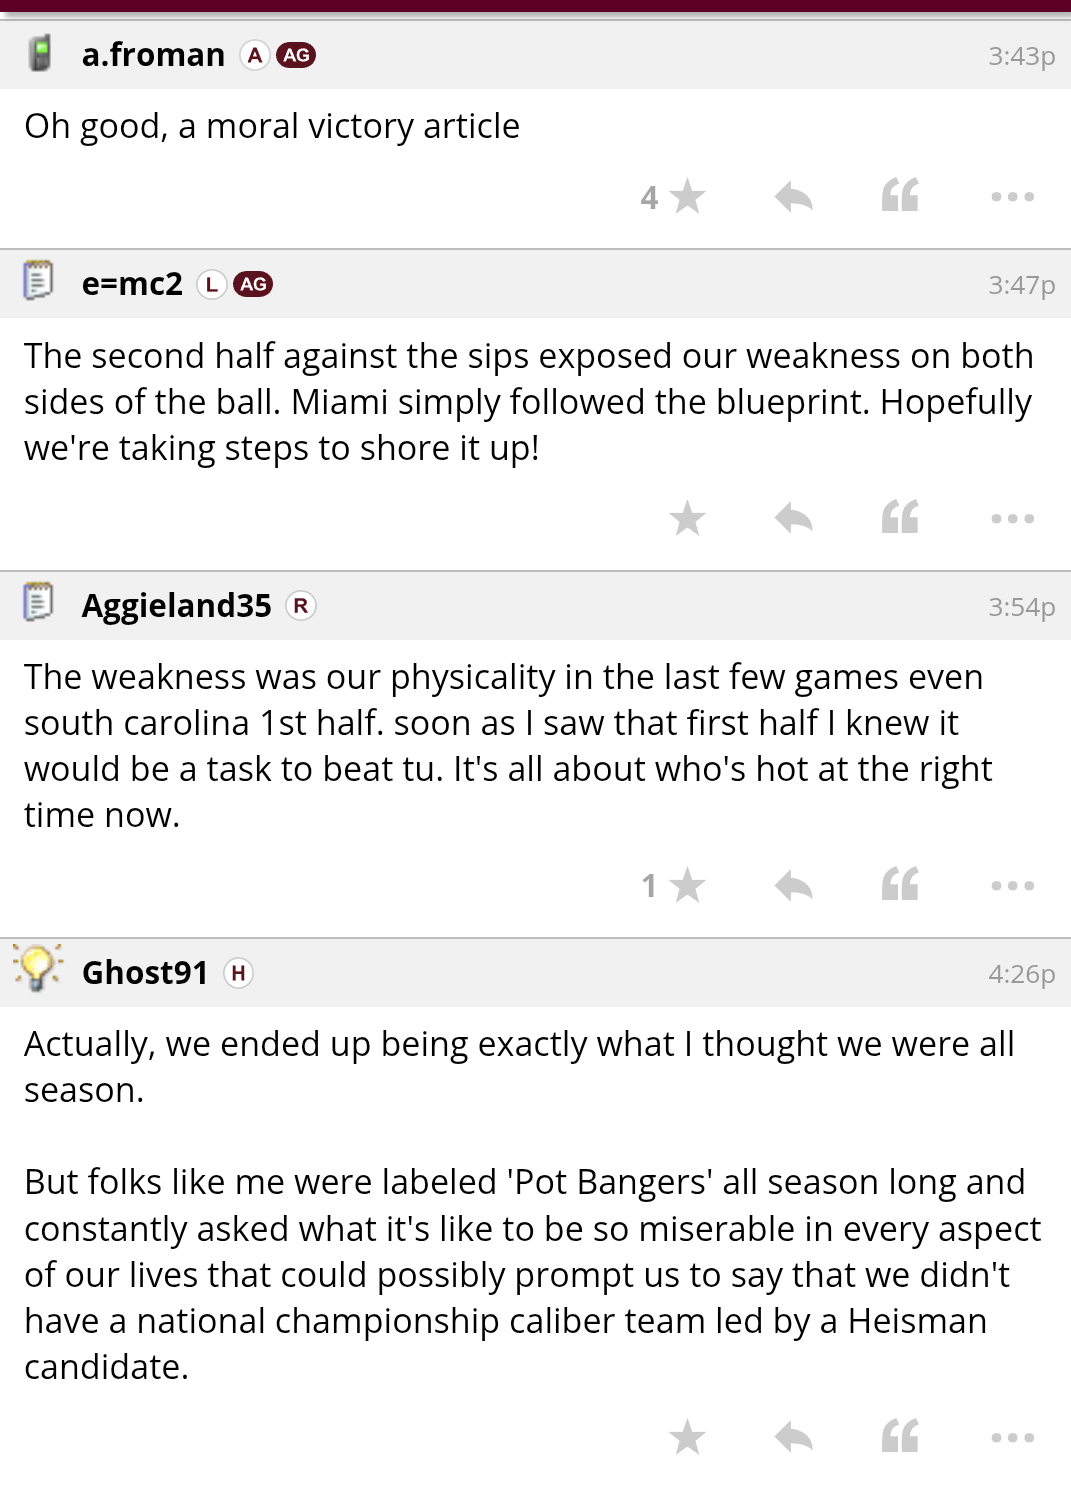Screen dimensions: 1071x1487
Task: Open more options on Aggieland35's post
Action: click(1012, 885)
